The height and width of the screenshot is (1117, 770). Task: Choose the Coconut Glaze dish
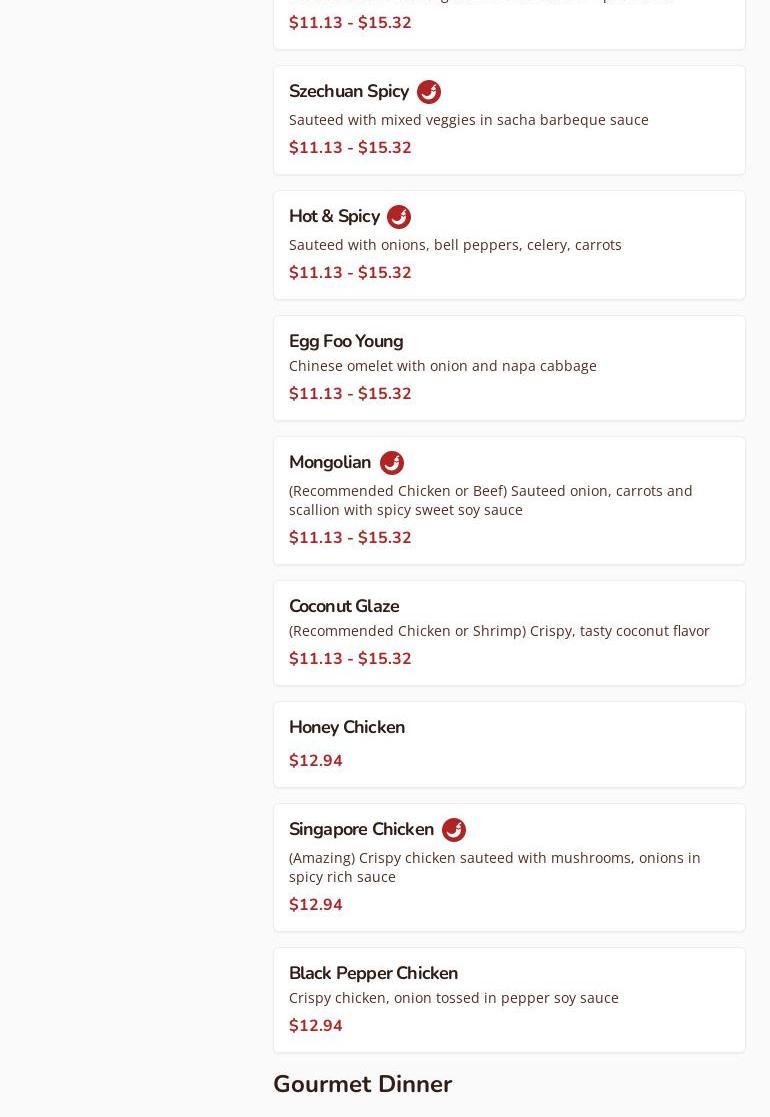point(344,606)
